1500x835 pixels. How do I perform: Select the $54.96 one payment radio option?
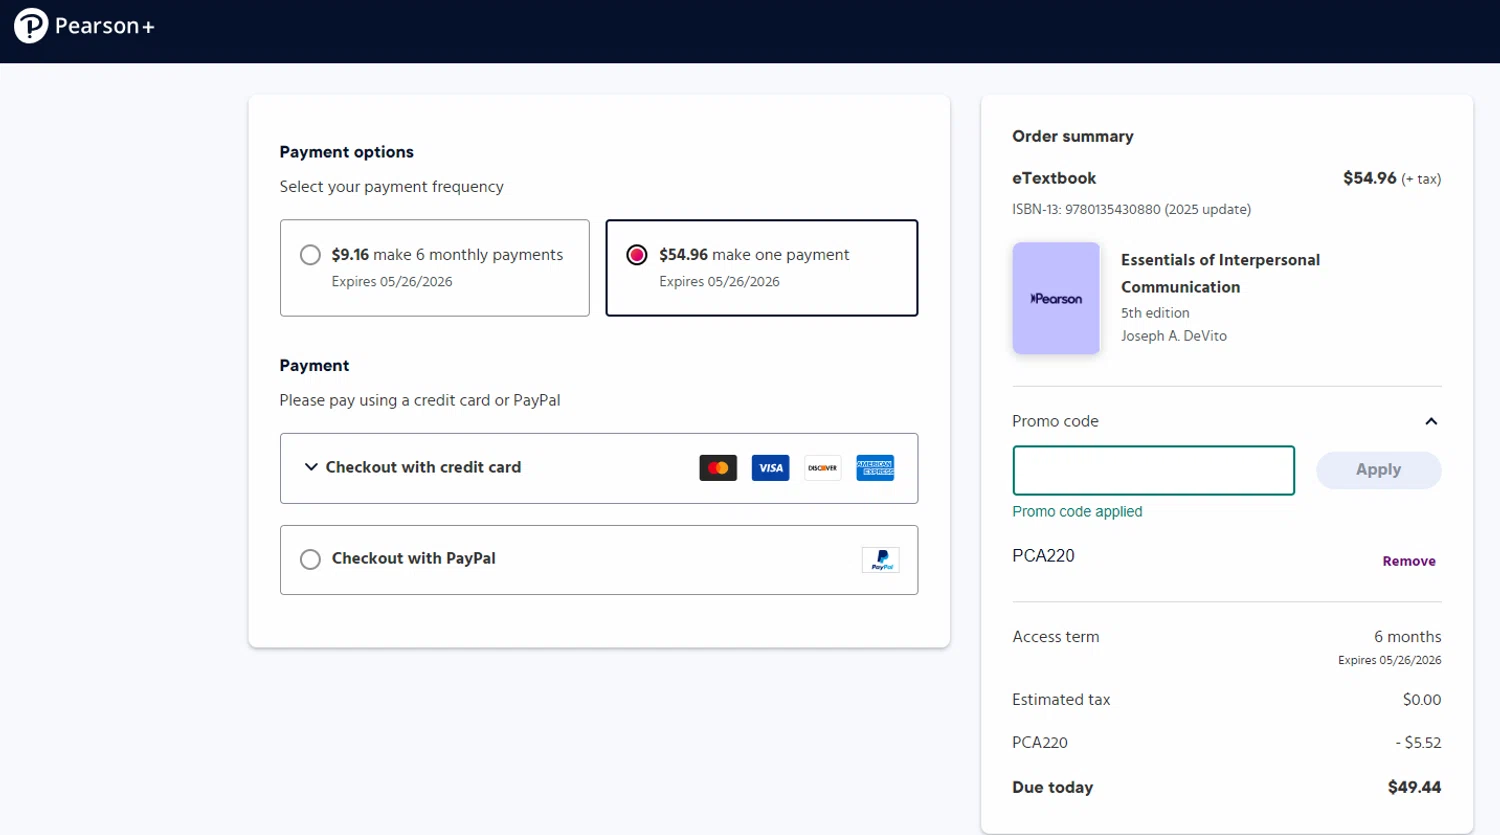637,255
